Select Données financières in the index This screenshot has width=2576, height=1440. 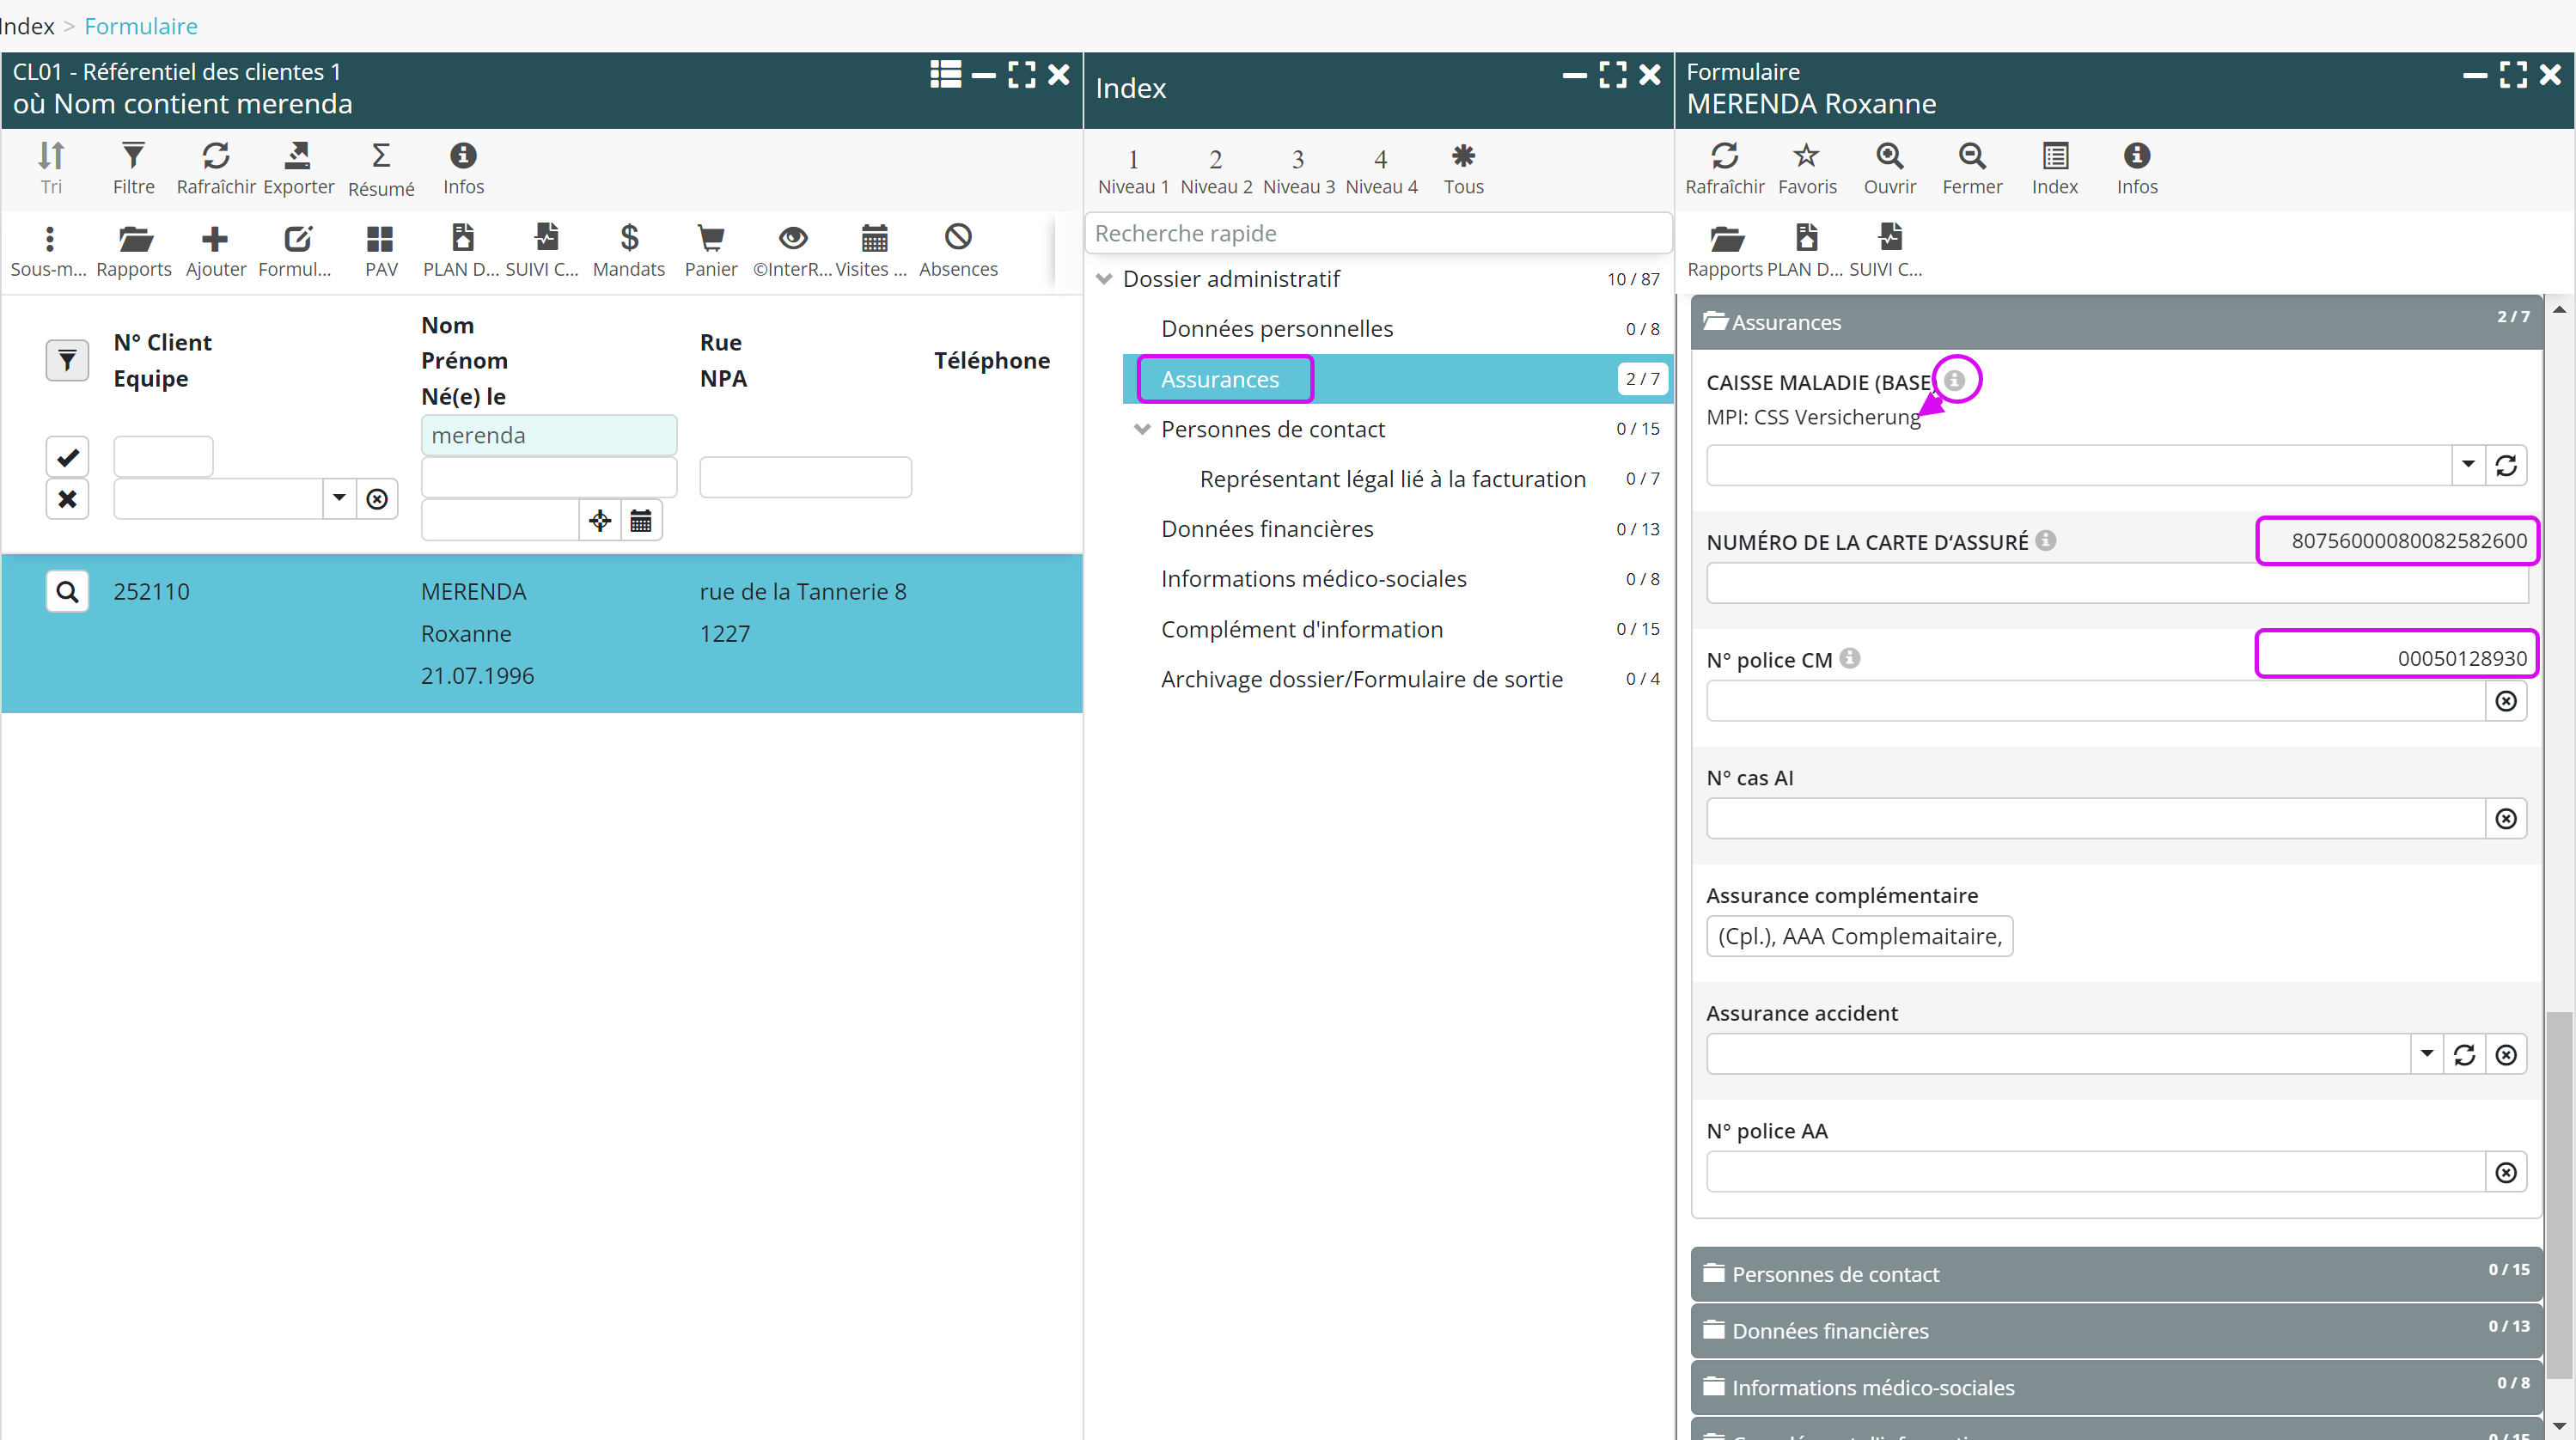[x=1266, y=529]
